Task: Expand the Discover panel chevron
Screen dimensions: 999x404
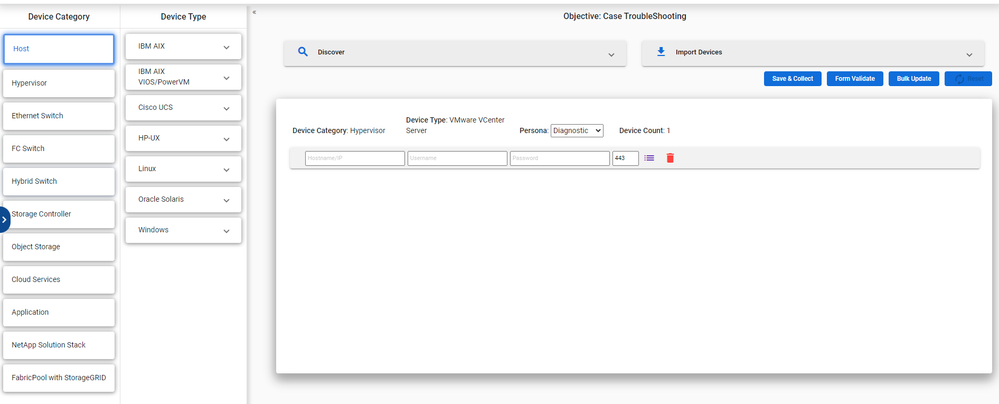Action: tap(610, 54)
